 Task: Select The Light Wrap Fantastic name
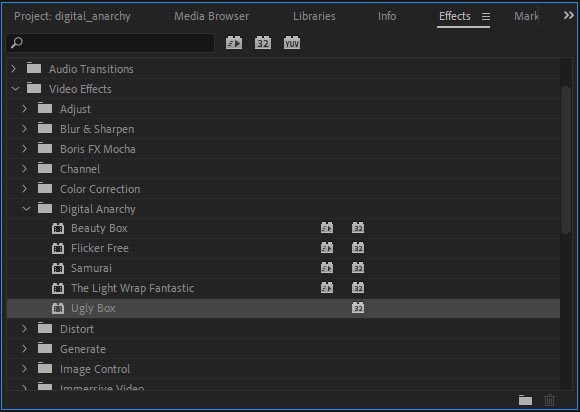tap(132, 288)
